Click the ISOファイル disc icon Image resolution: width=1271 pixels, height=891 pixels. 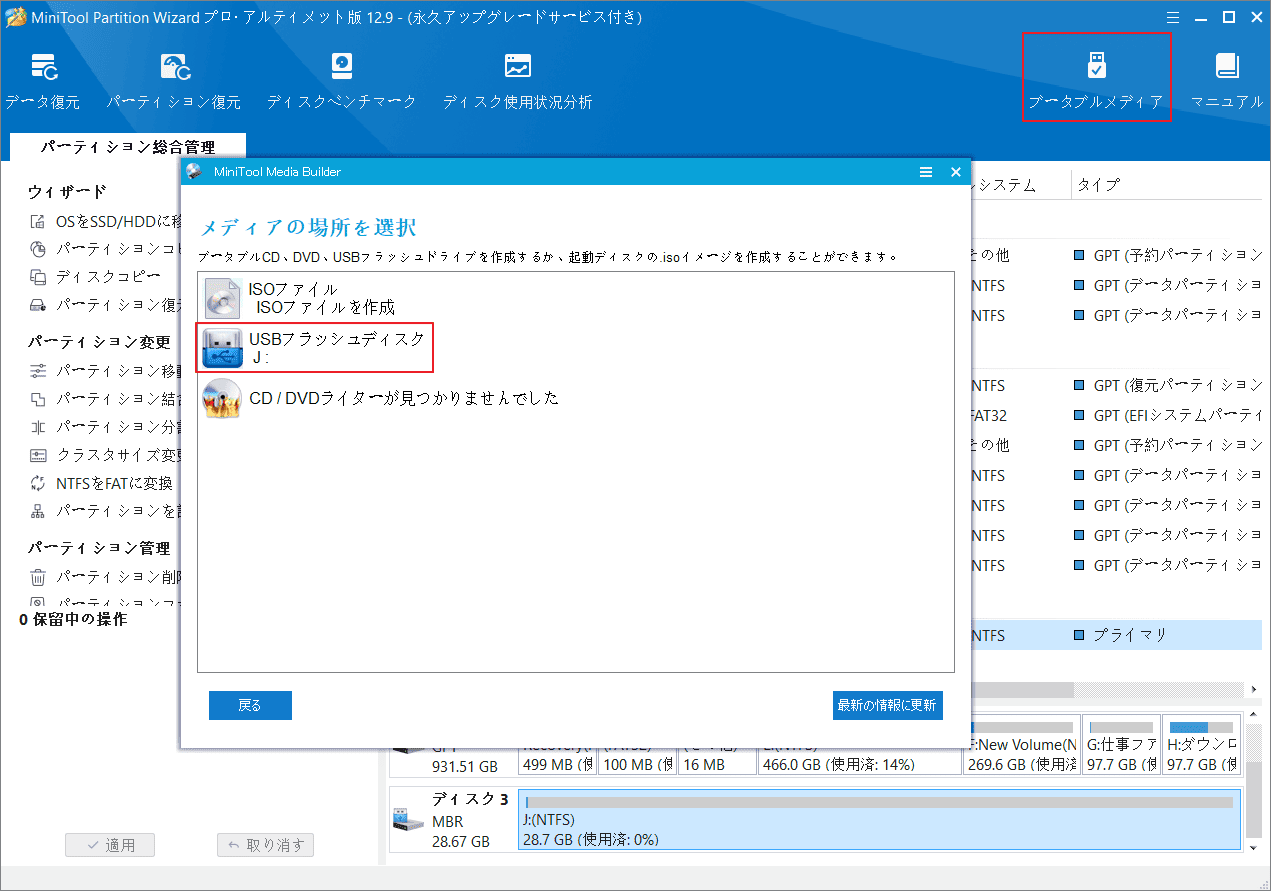pyautogui.click(x=223, y=298)
